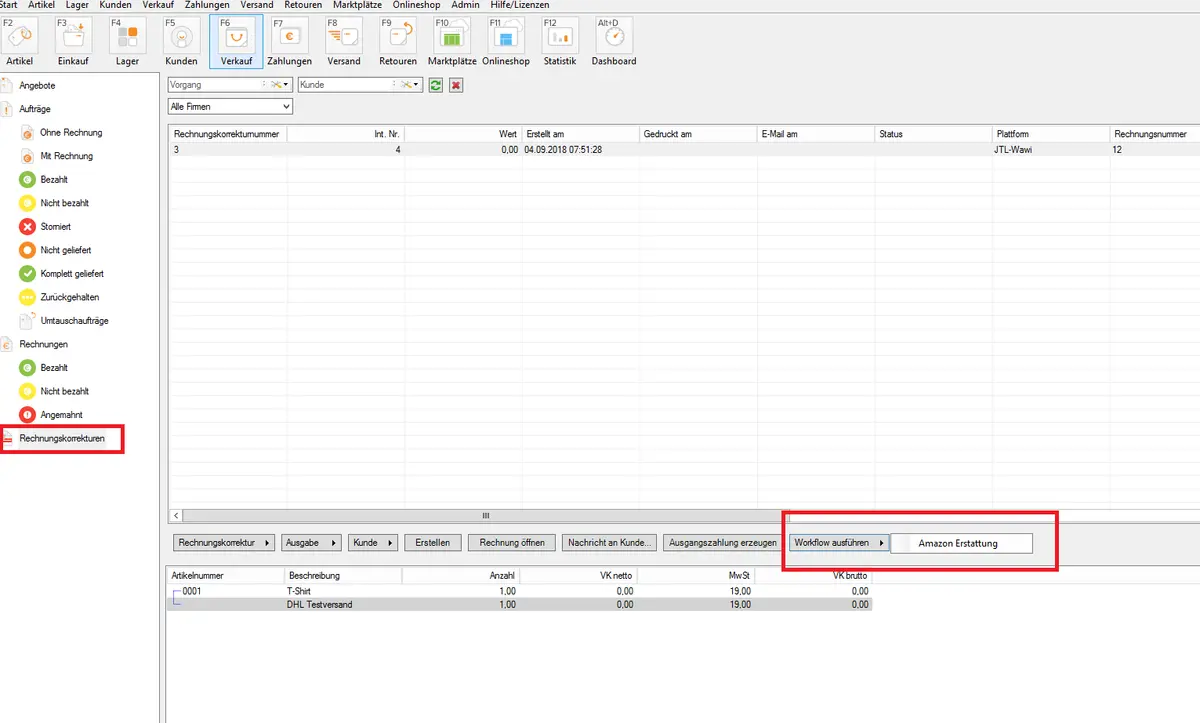Open the Kunden toolbar icon

click(181, 42)
